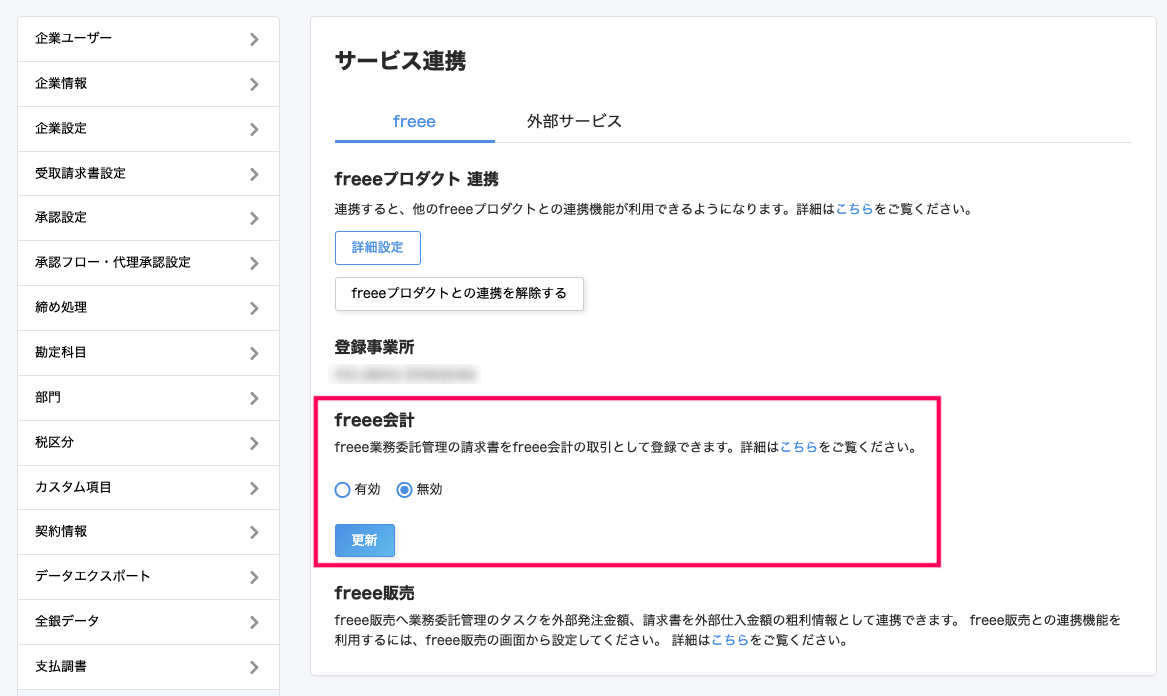Click the 更新 button
Image resolution: width=1167 pixels, height=696 pixels.
tap(365, 540)
